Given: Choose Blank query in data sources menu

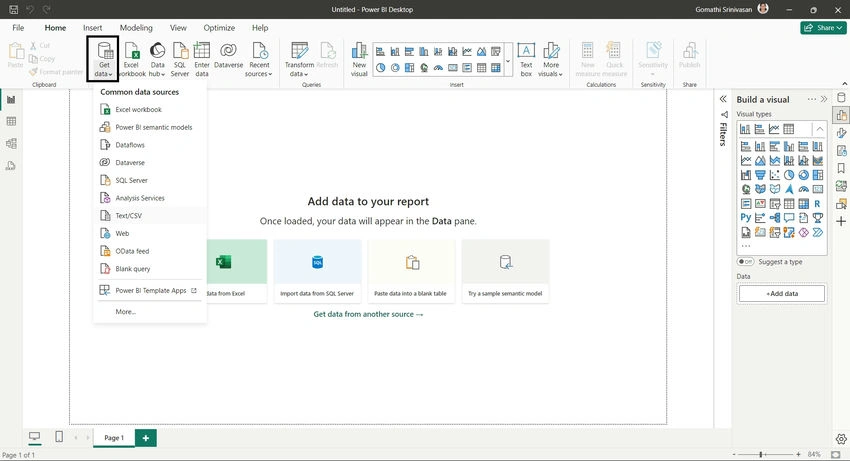Looking at the screenshot, I should coord(150,269).
